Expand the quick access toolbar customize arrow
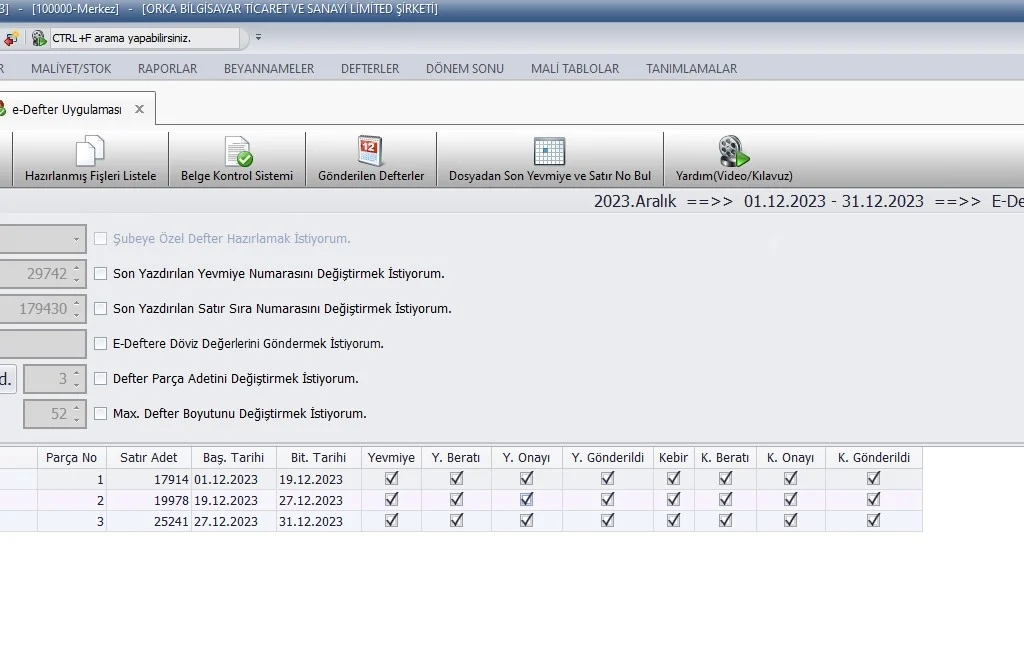The image size is (1024, 664). 258,38
